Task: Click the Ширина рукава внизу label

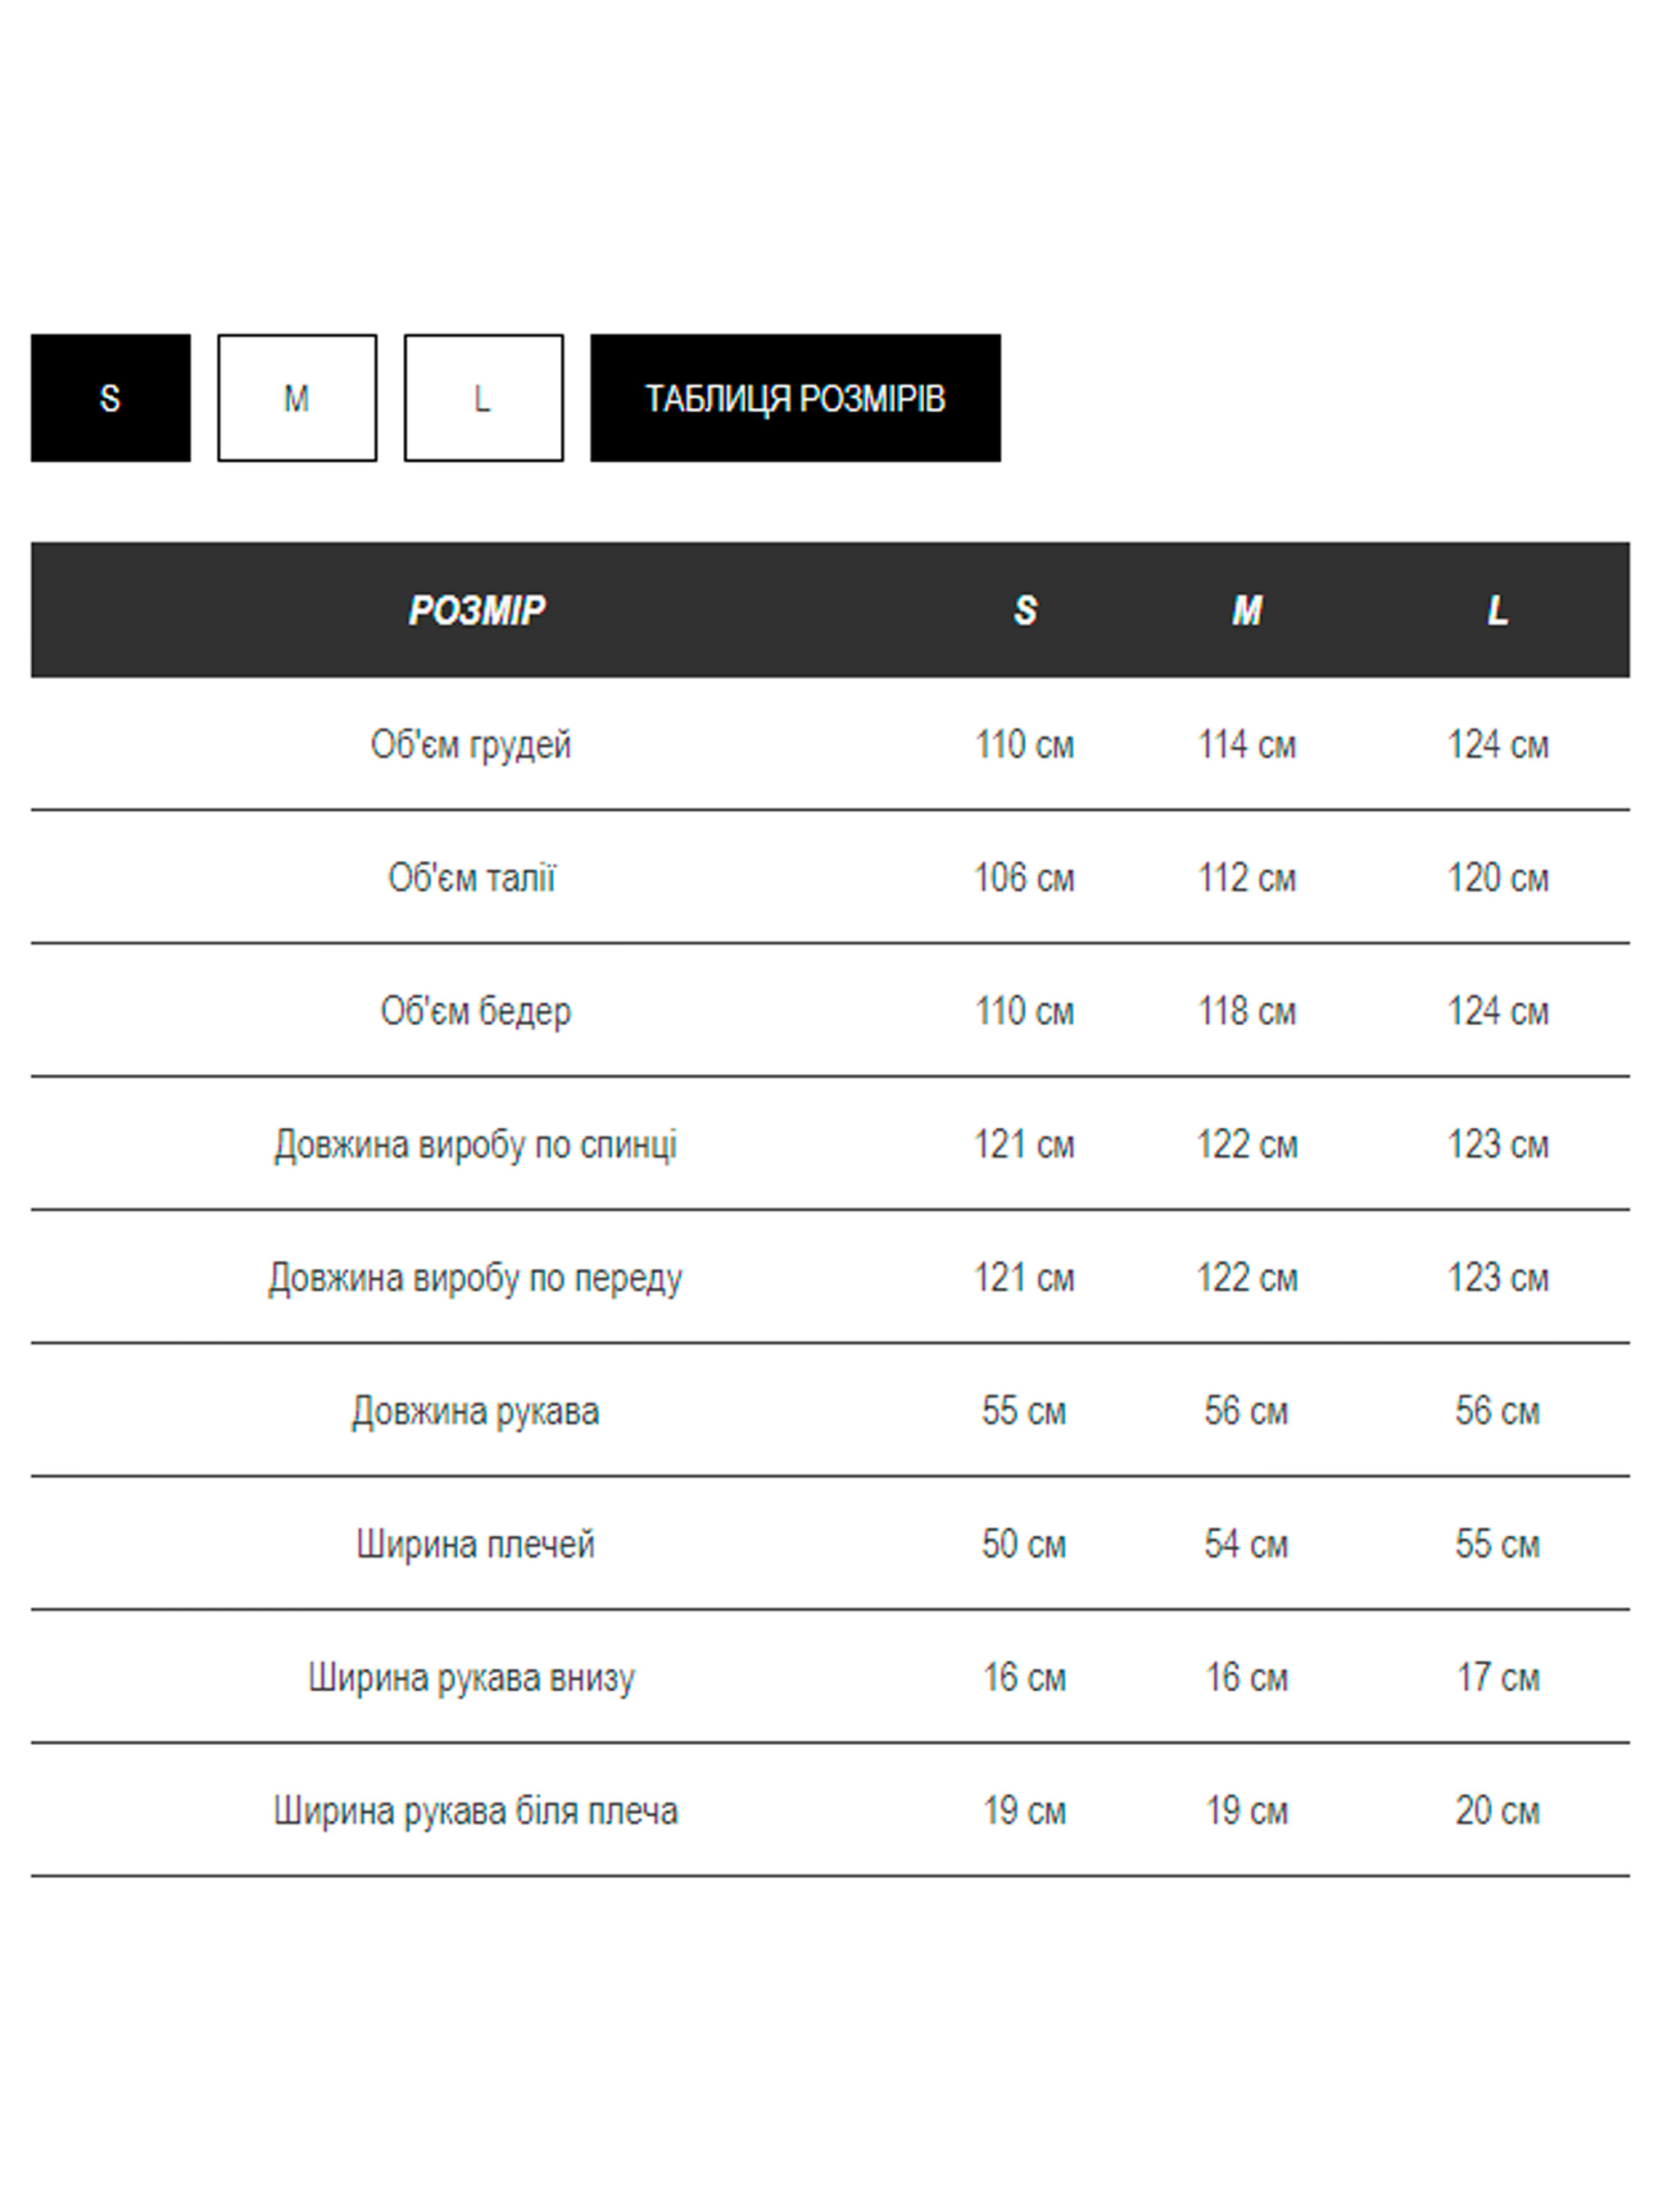Action: click(471, 1677)
